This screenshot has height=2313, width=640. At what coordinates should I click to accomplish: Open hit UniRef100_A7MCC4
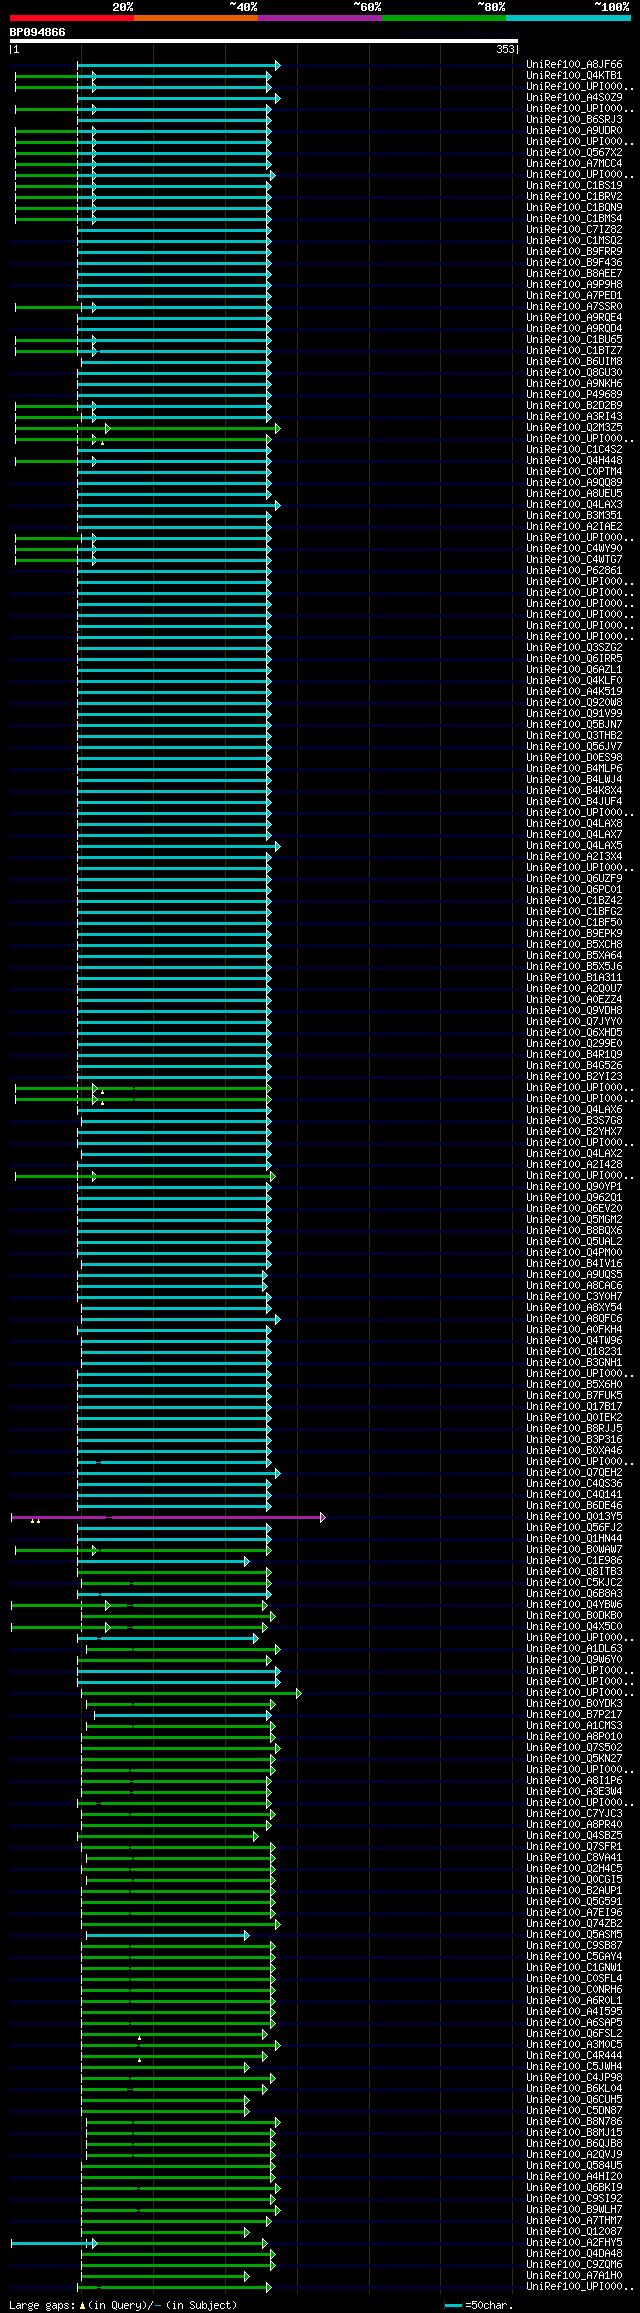(x=574, y=164)
